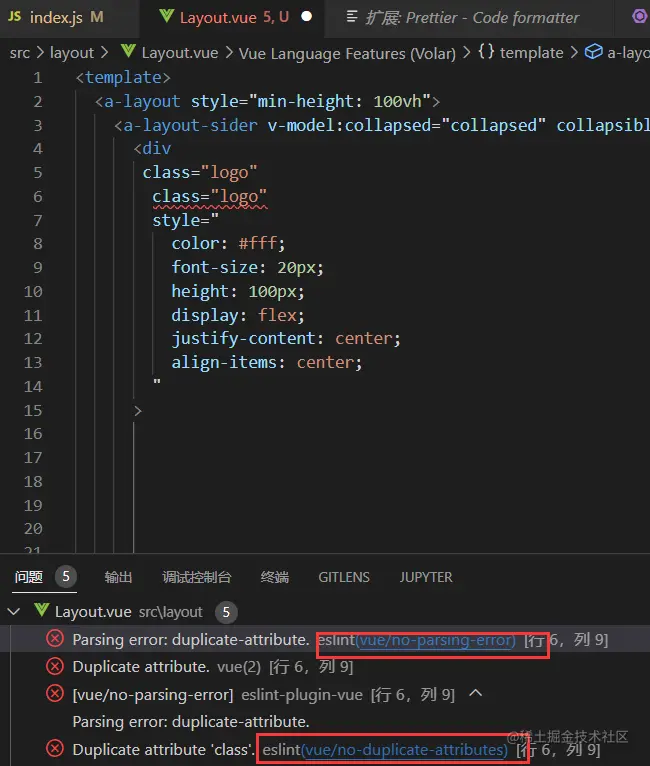Click style=" on line 7

tap(186, 220)
